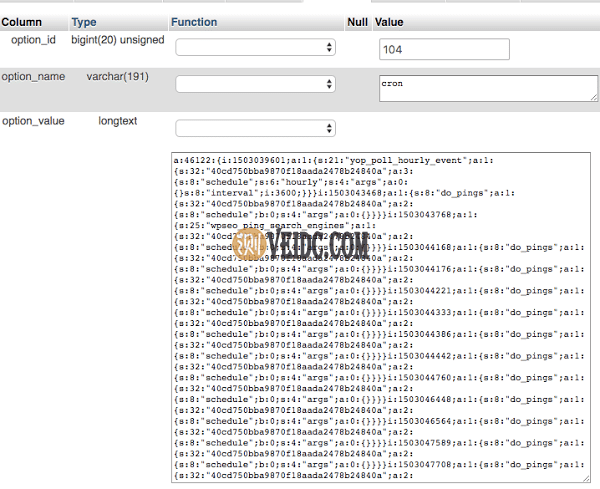Click the option_id column name

(33, 40)
